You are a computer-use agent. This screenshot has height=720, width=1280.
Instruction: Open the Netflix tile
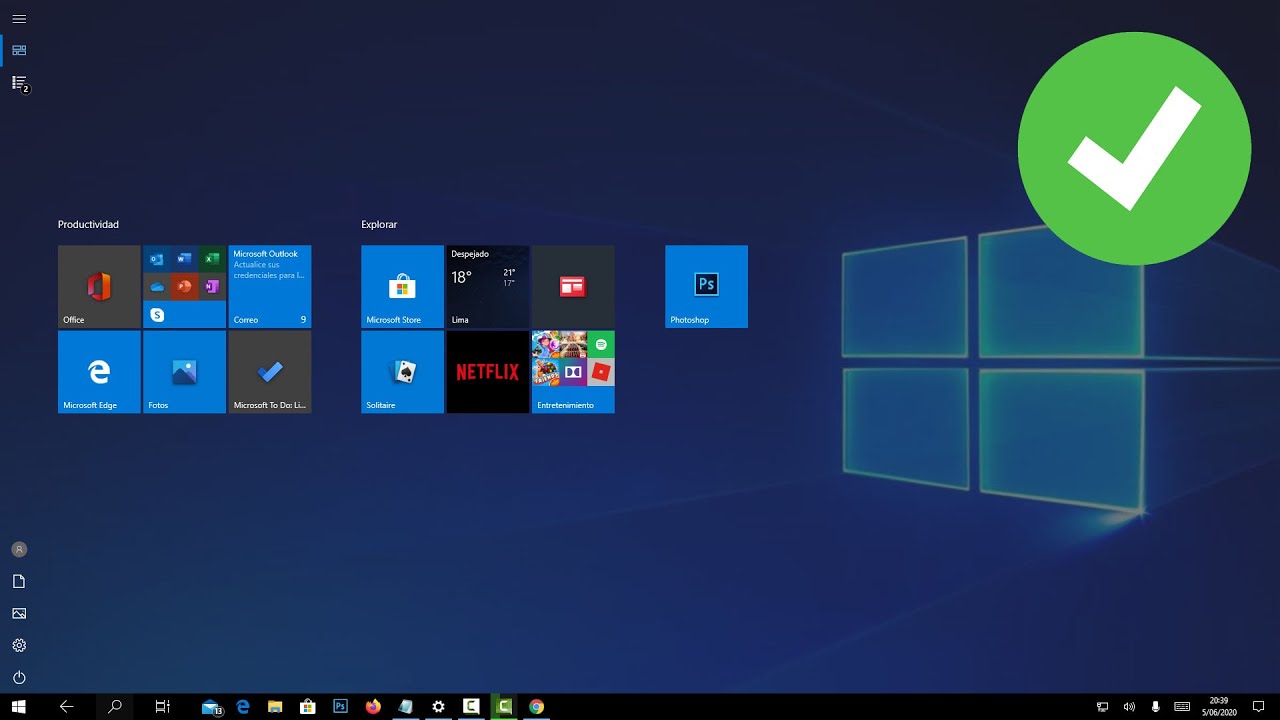point(488,372)
